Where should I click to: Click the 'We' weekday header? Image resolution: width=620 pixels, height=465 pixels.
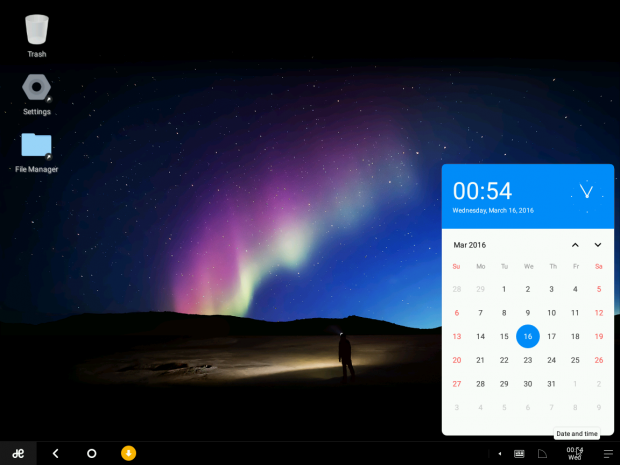pyautogui.click(x=528, y=267)
